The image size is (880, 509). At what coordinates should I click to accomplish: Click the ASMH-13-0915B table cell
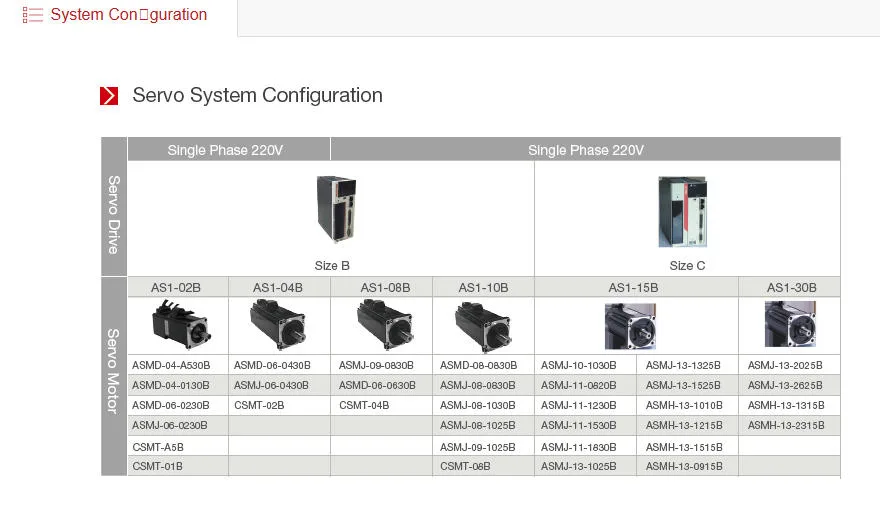click(687, 466)
